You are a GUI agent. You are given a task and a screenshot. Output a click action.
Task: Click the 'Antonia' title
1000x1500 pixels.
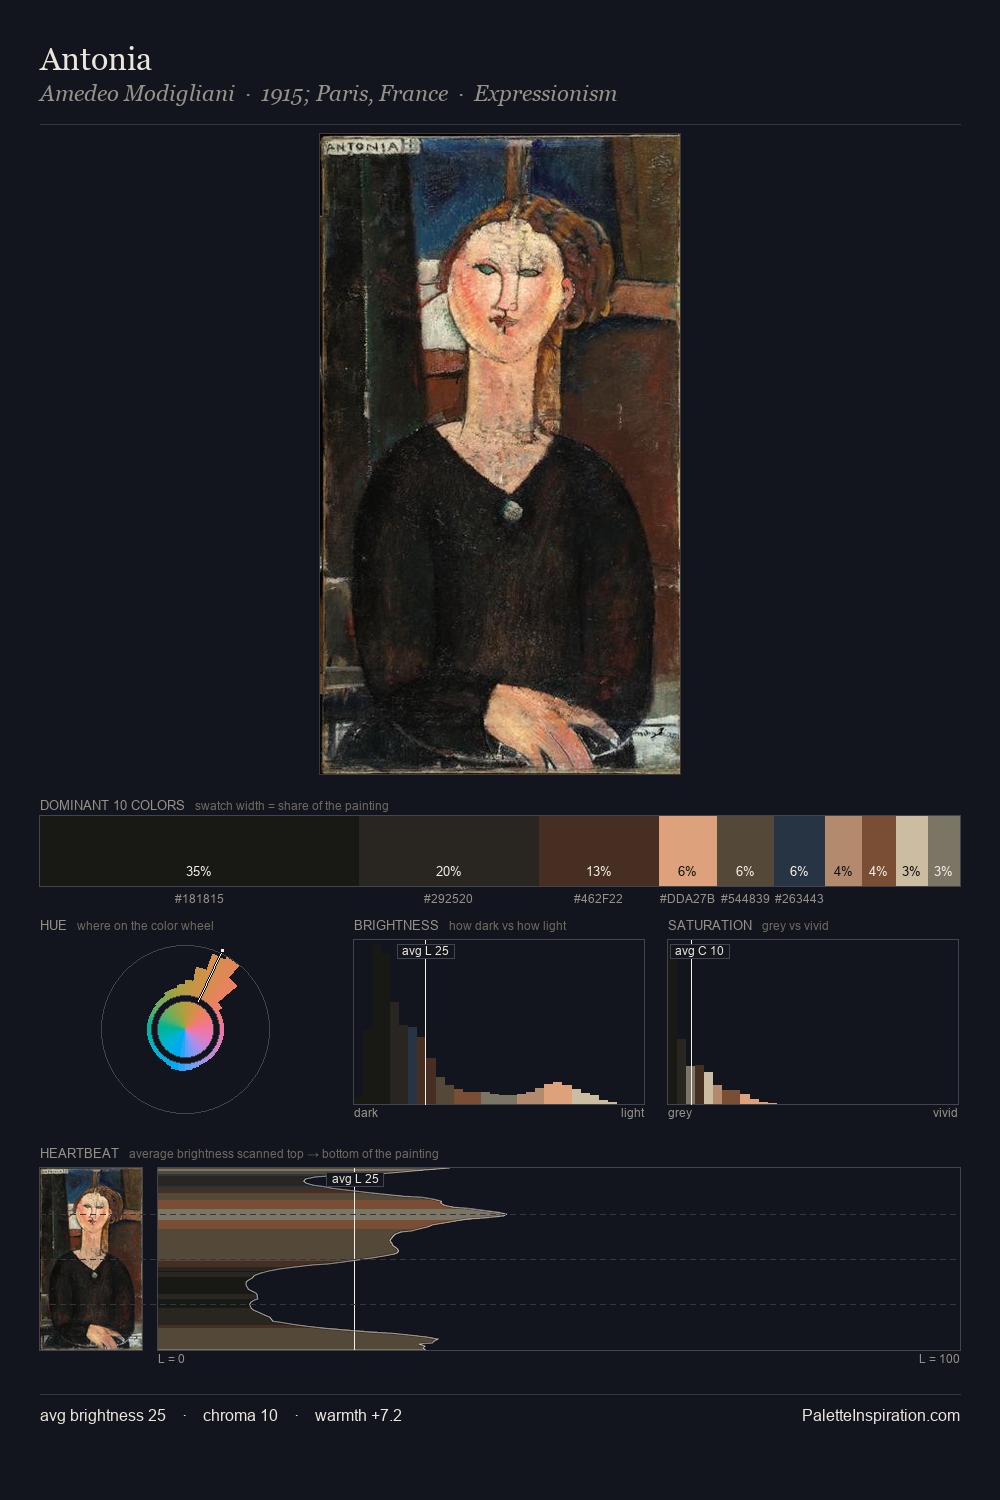[x=96, y=59]
